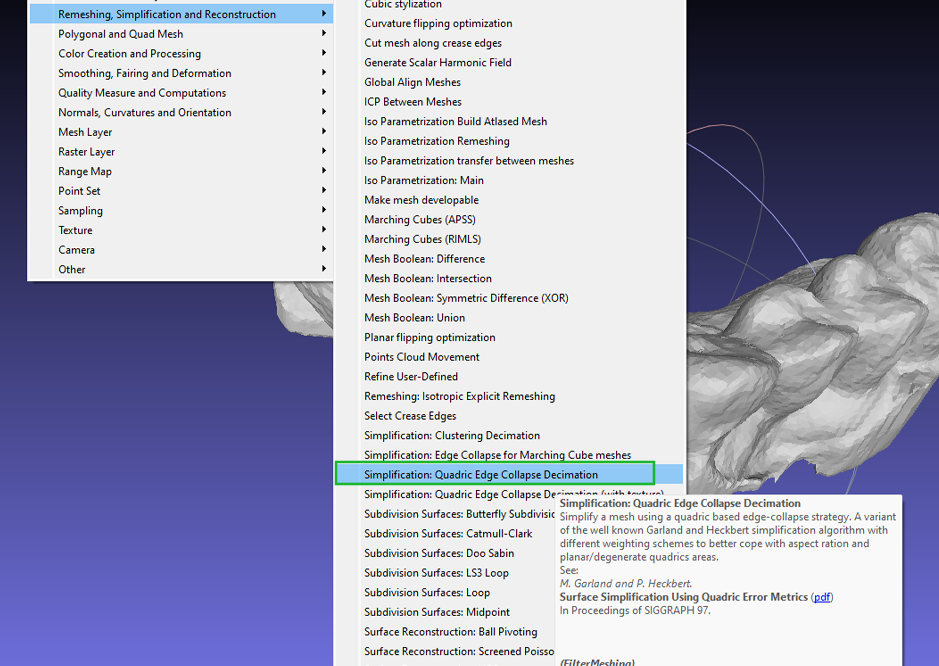Expand the Polygonal and Quad Mesh submenu
Viewport: 939px width, 666px height.
pos(120,33)
